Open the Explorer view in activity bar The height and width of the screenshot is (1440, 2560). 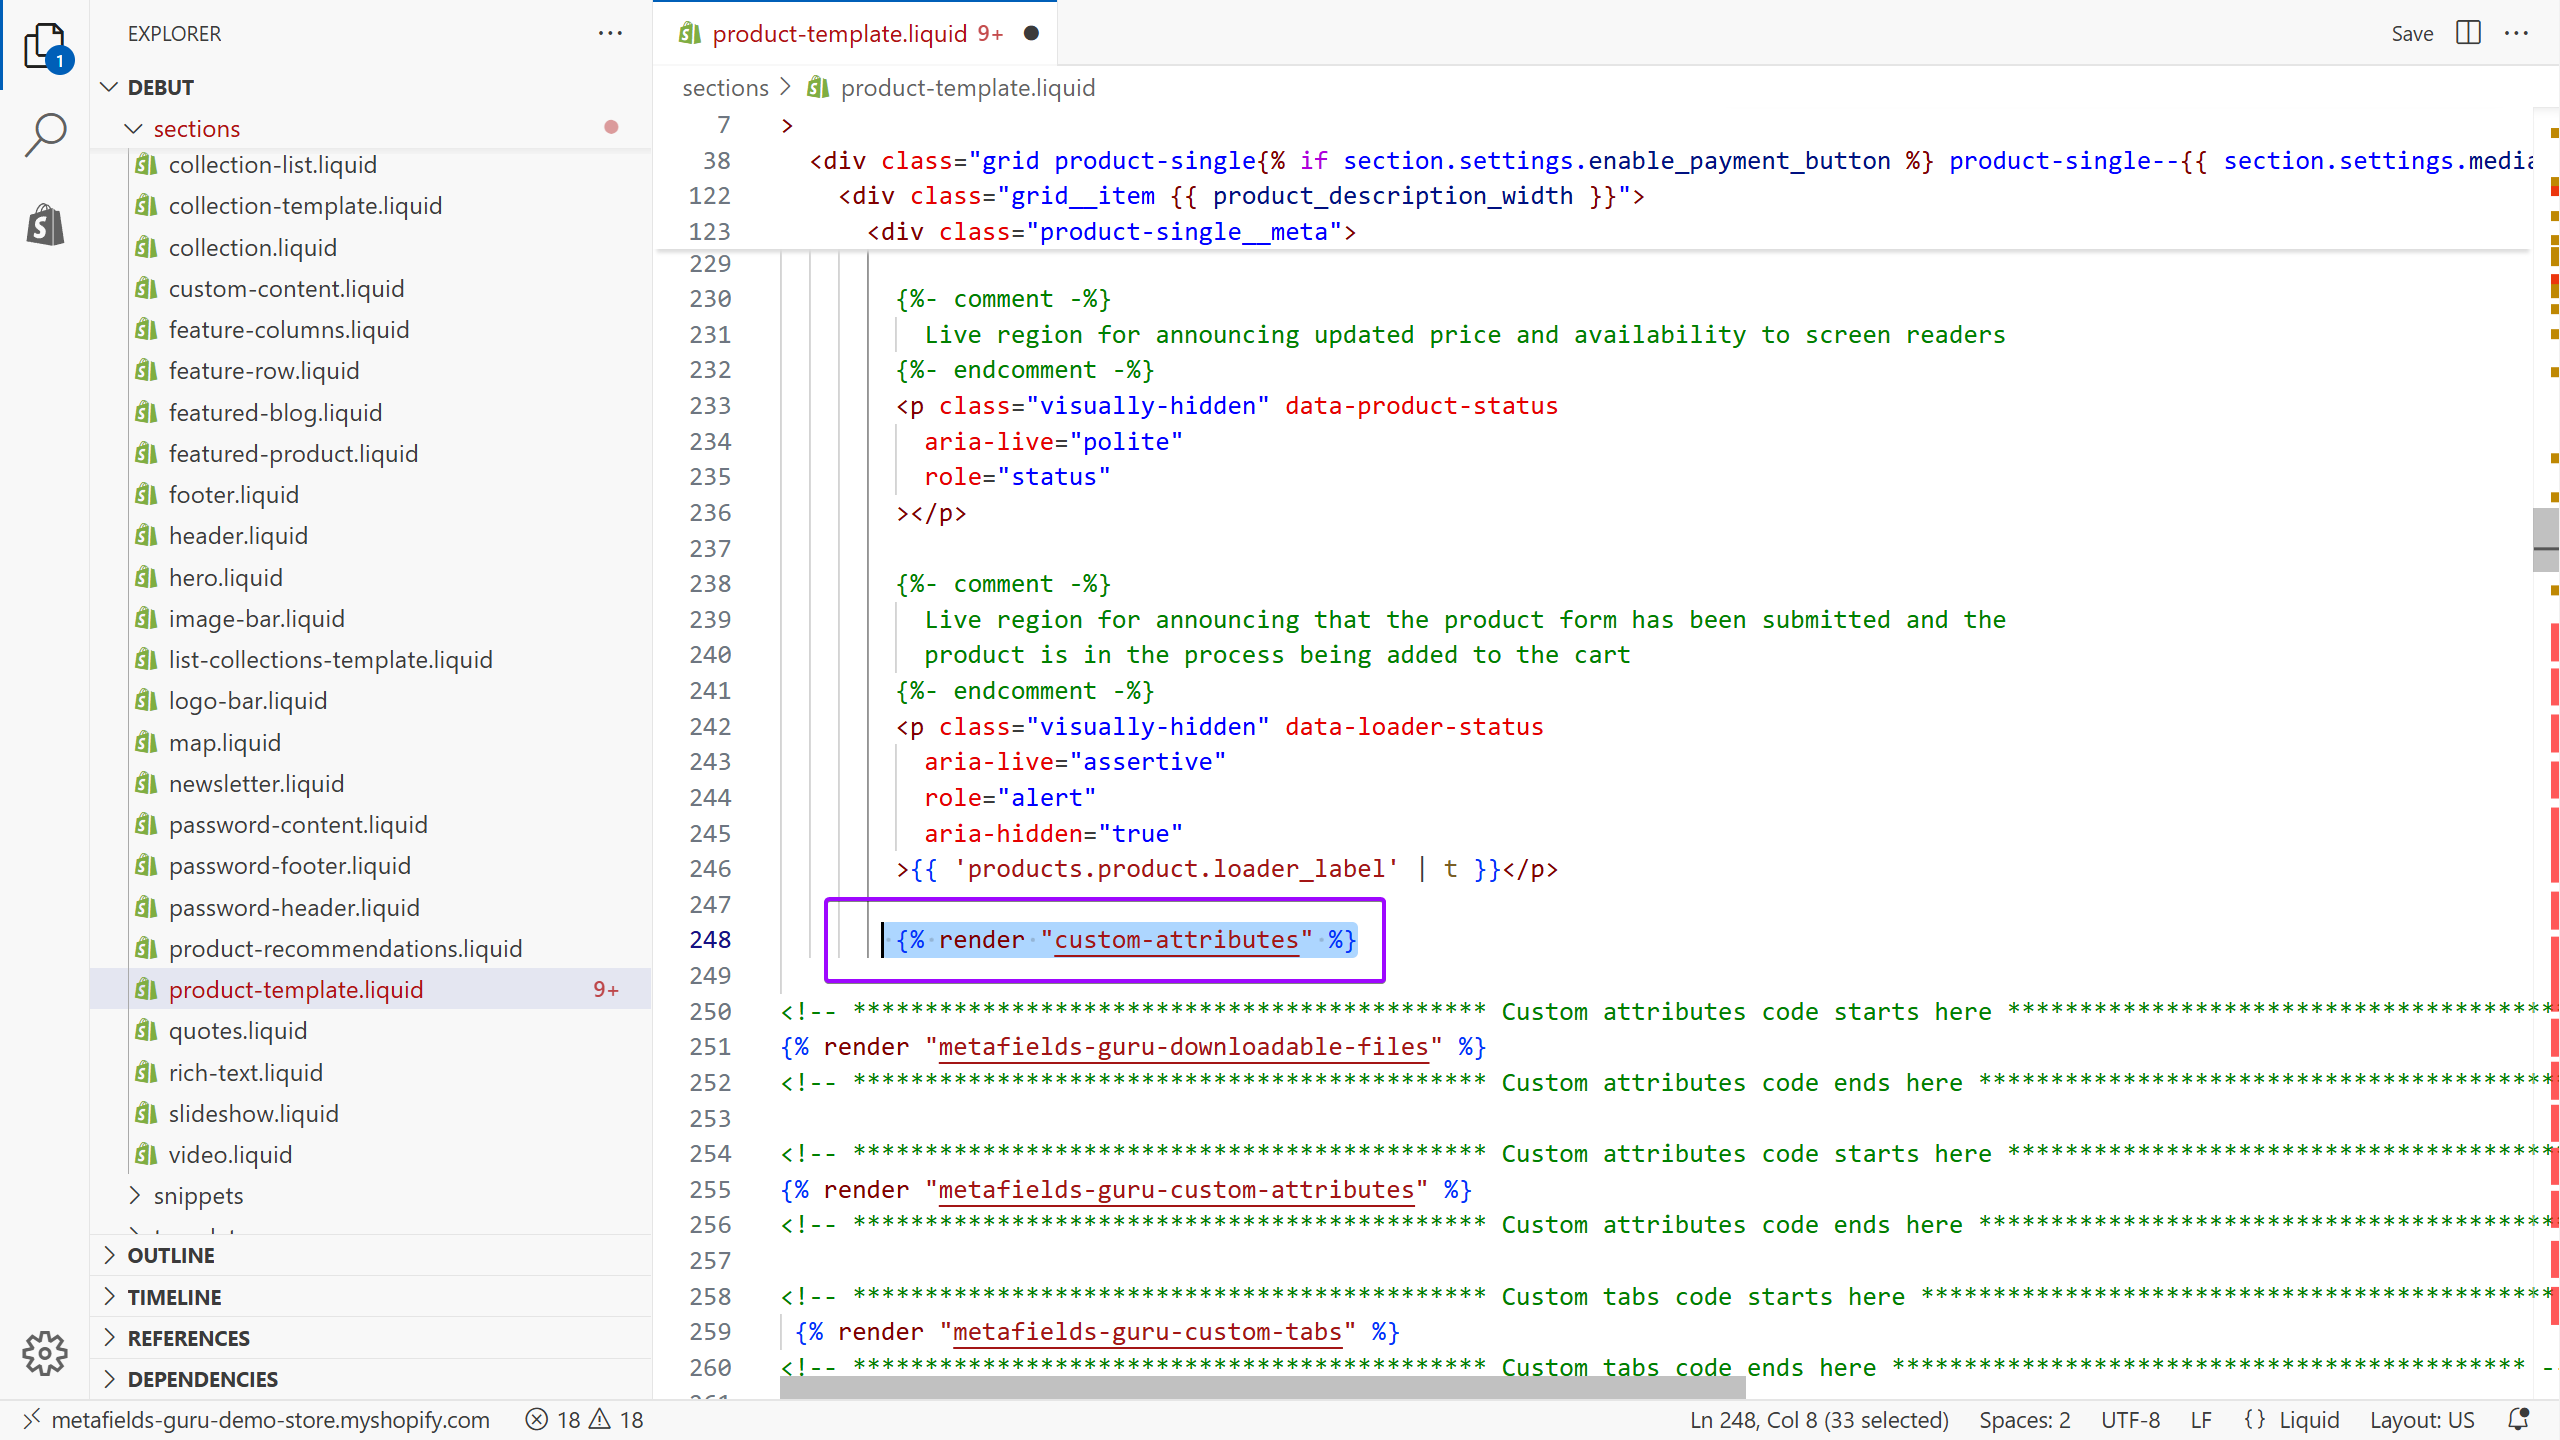point(45,45)
